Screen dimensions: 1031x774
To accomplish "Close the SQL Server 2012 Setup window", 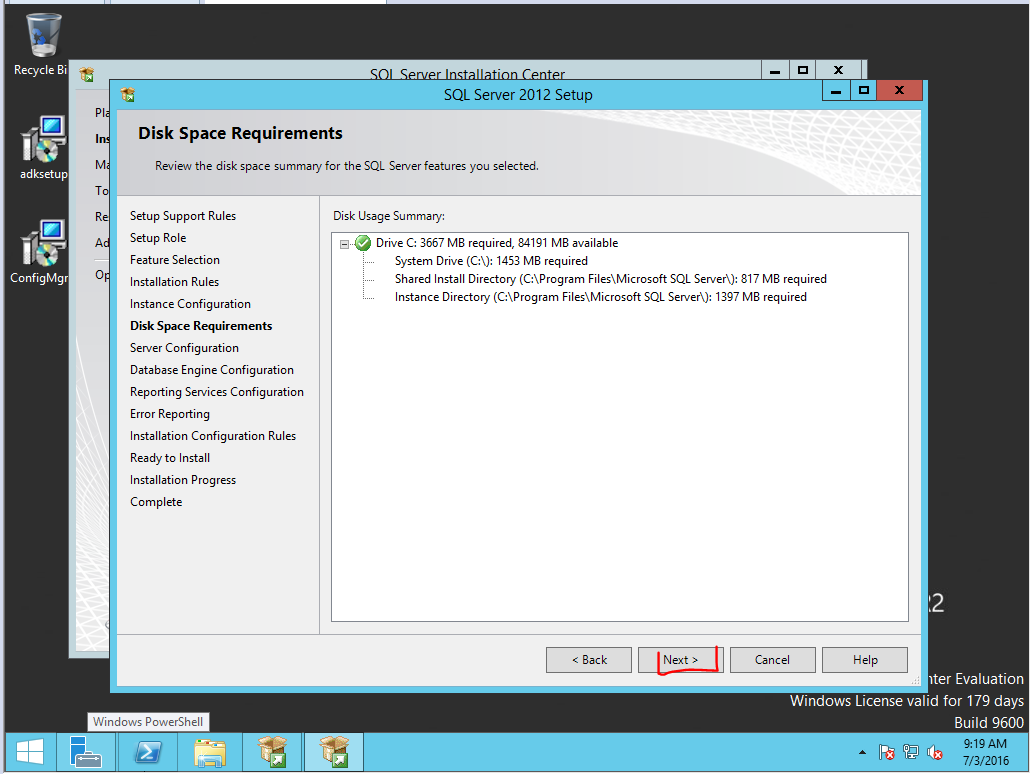I will click(899, 91).
